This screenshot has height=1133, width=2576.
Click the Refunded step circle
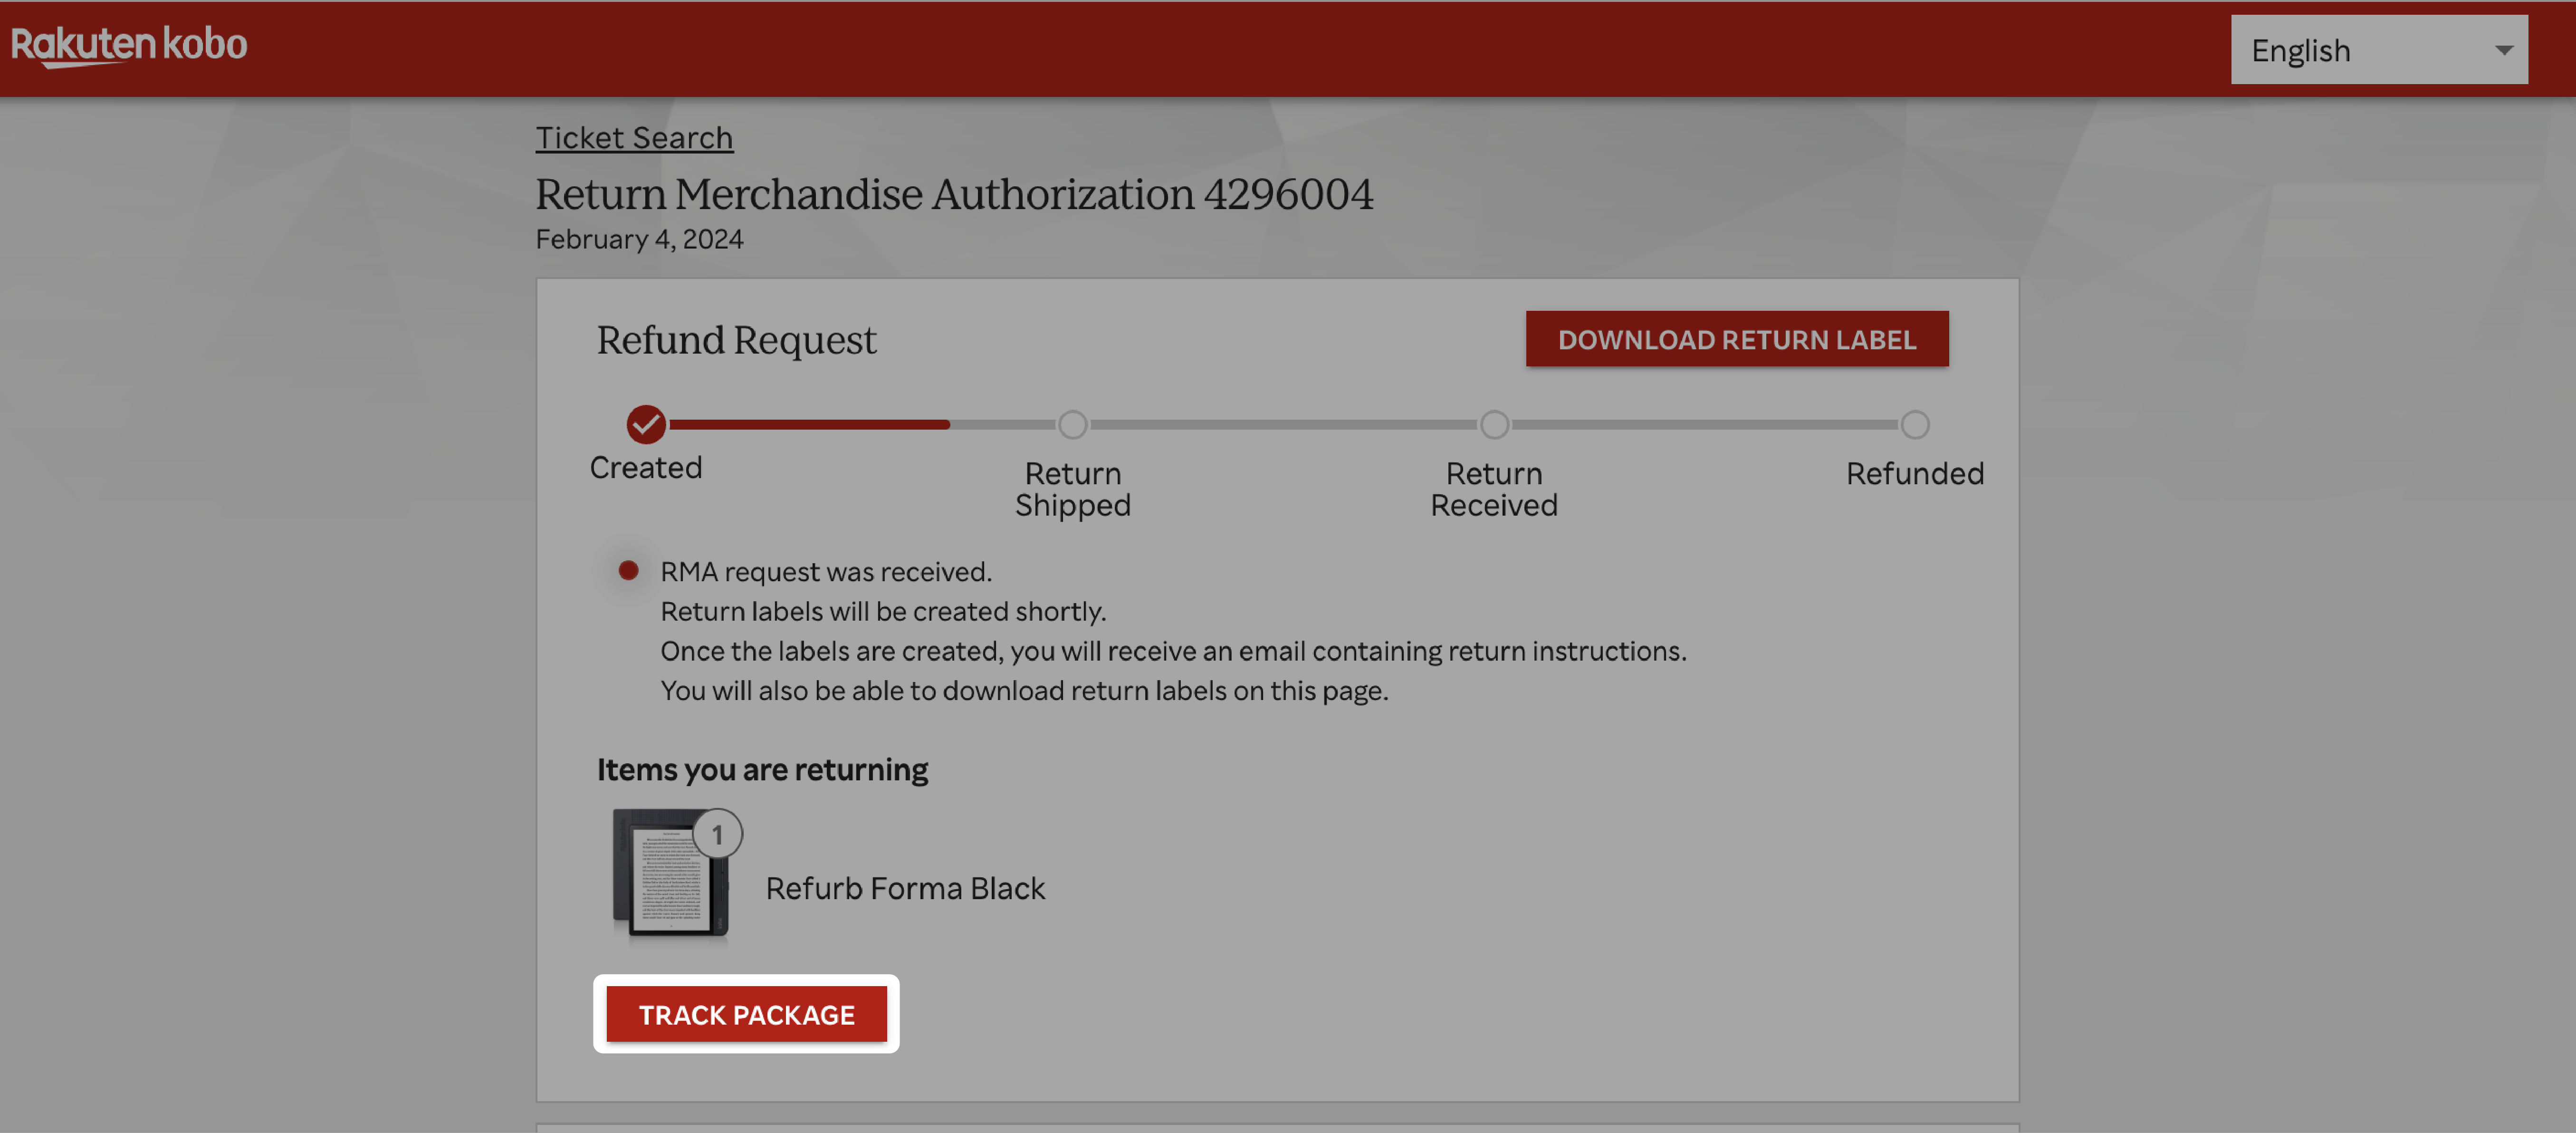(1914, 425)
